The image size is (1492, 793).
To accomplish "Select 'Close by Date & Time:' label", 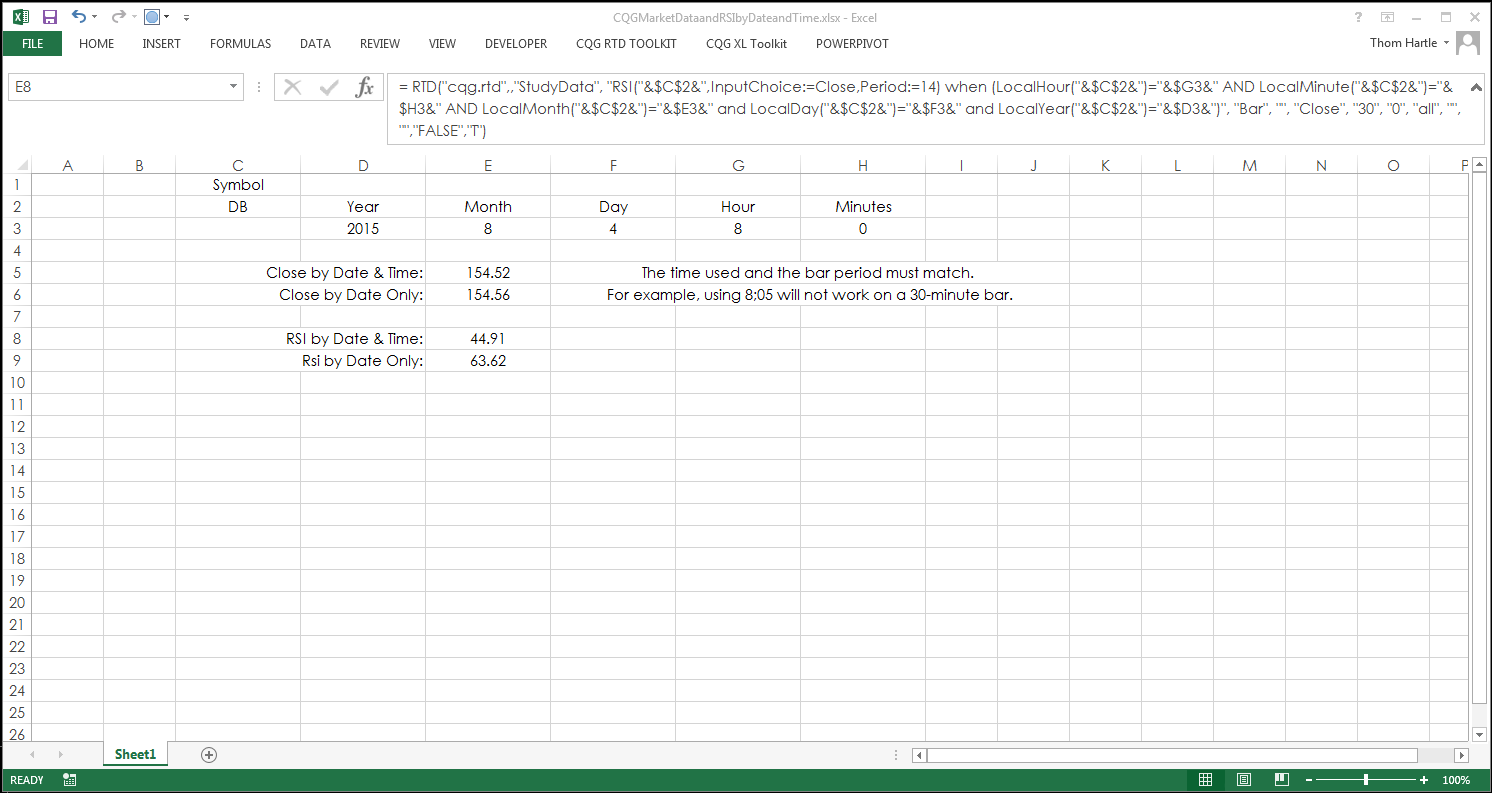I will [x=345, y=273].
